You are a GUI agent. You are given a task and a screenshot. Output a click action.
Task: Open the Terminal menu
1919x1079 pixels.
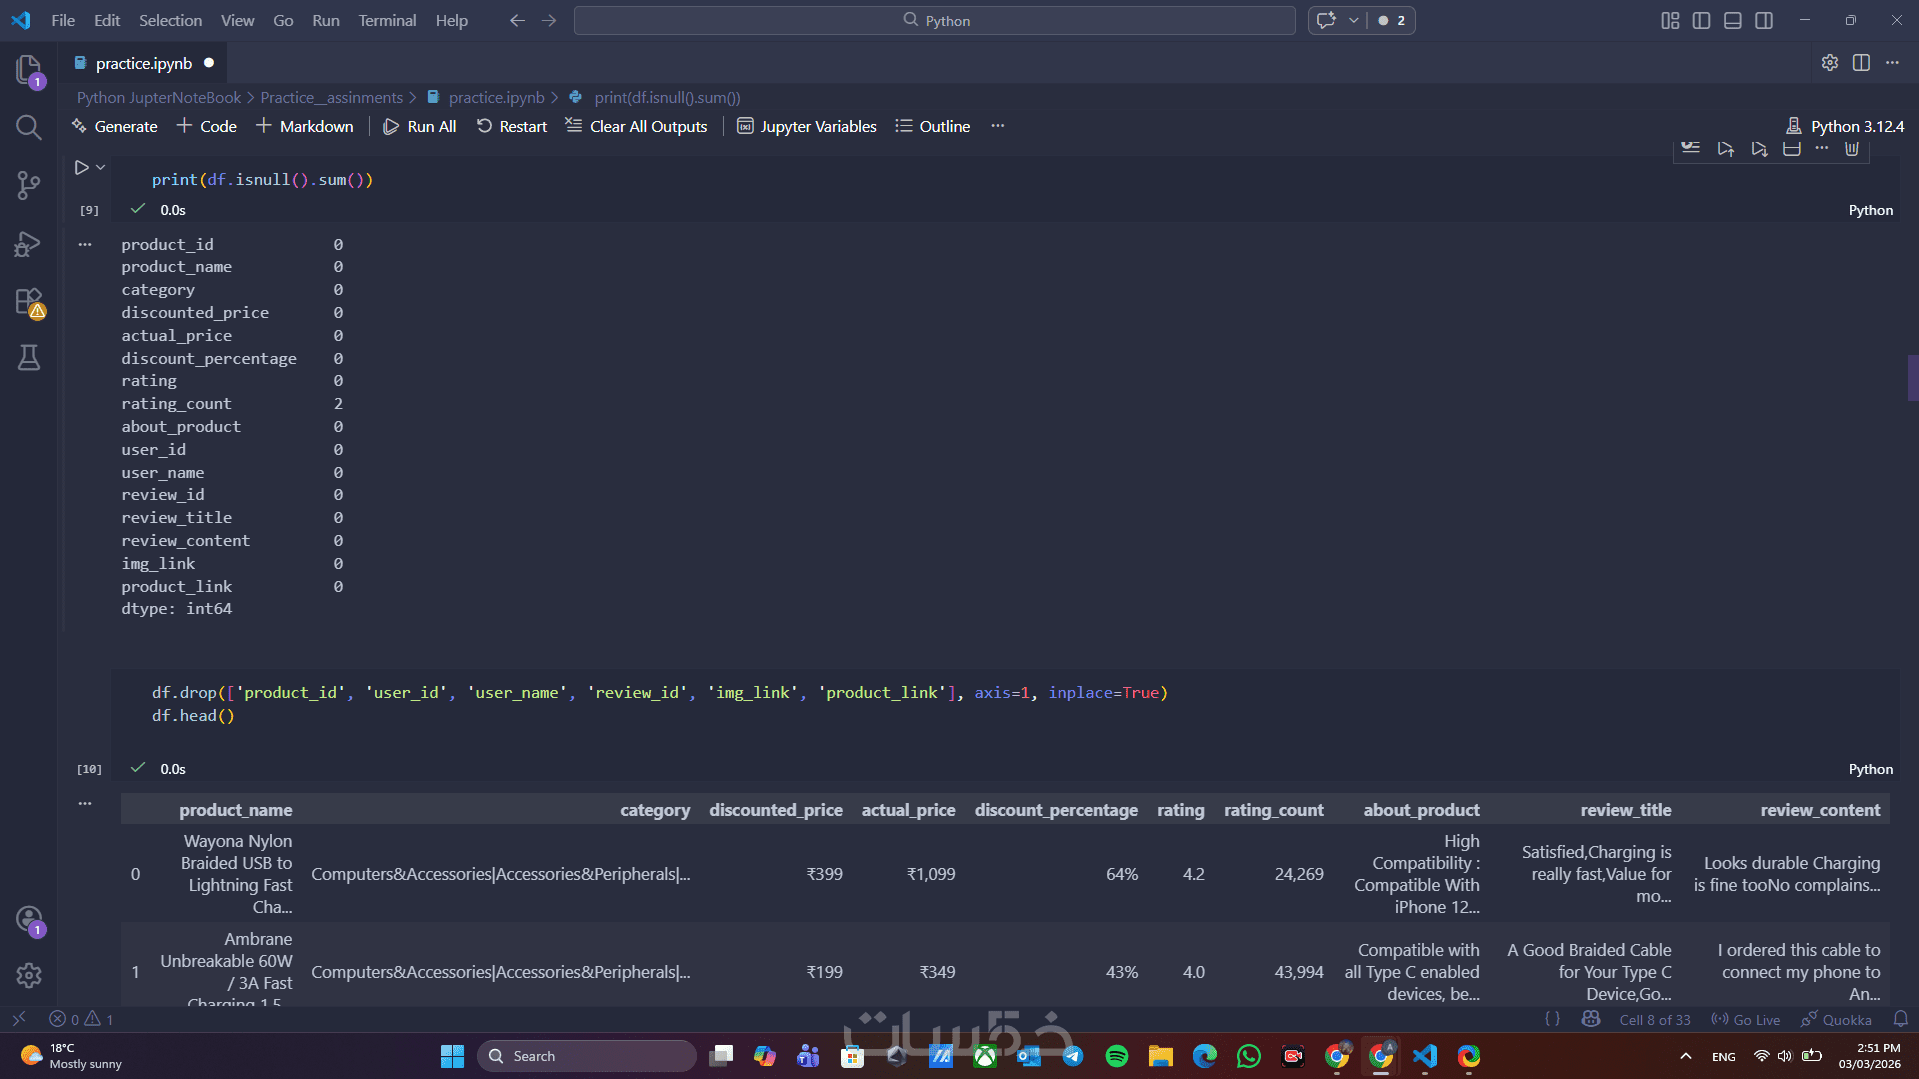point(387,20)
